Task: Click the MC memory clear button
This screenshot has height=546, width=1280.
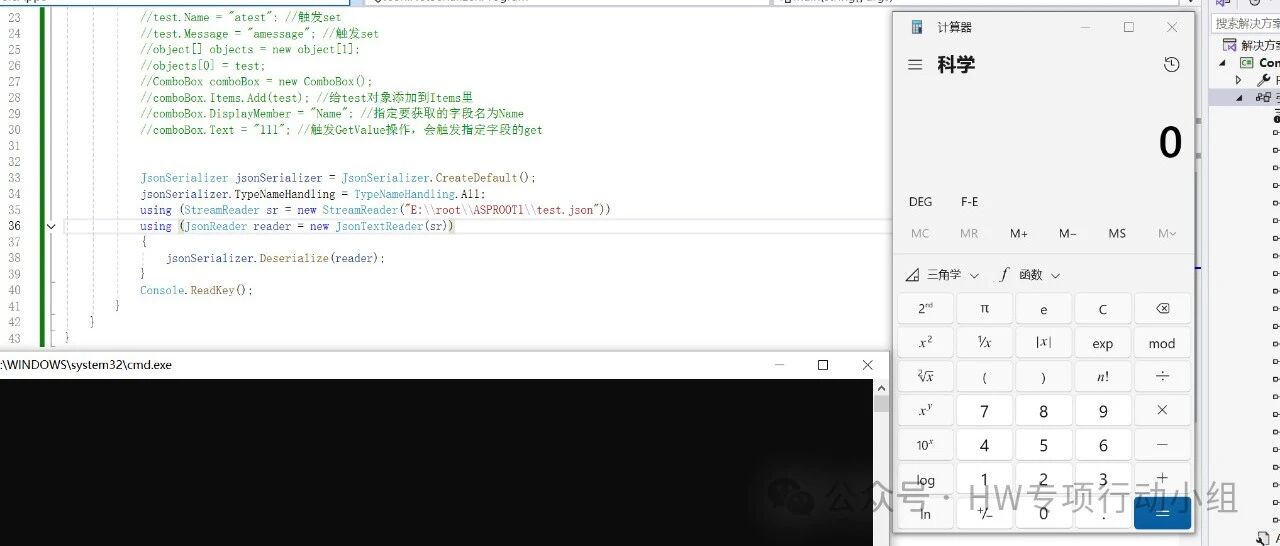Action: [920, 233]
